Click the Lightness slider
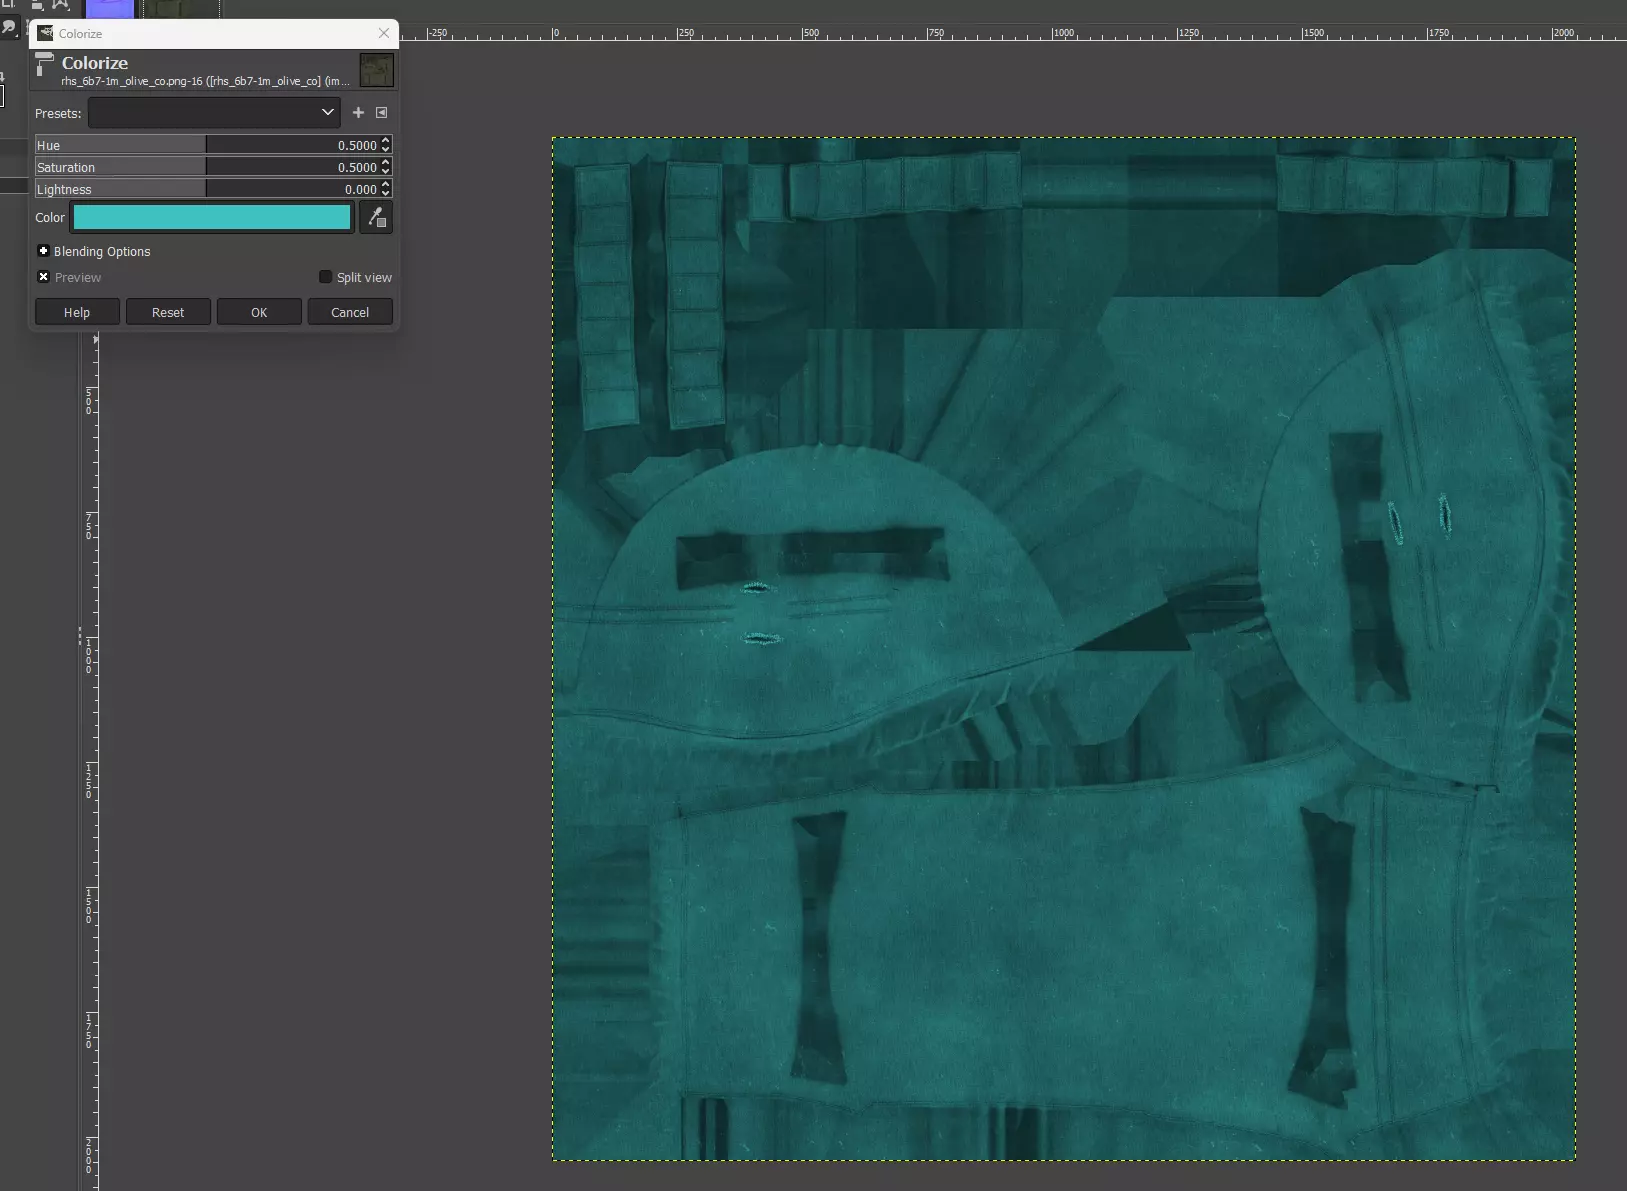Viewport: 1627px width, 1191px height. (x=200, y=189)
